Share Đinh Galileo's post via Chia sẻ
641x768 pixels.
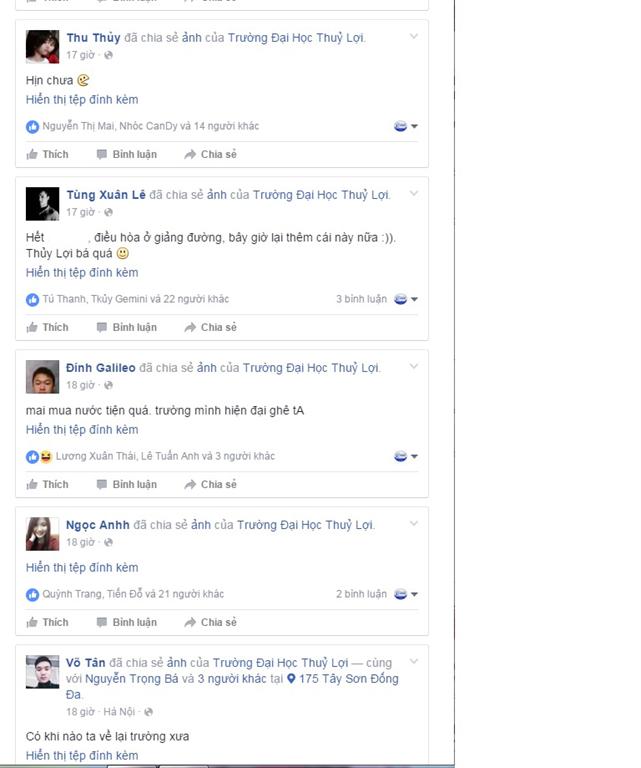pos(211,484)
